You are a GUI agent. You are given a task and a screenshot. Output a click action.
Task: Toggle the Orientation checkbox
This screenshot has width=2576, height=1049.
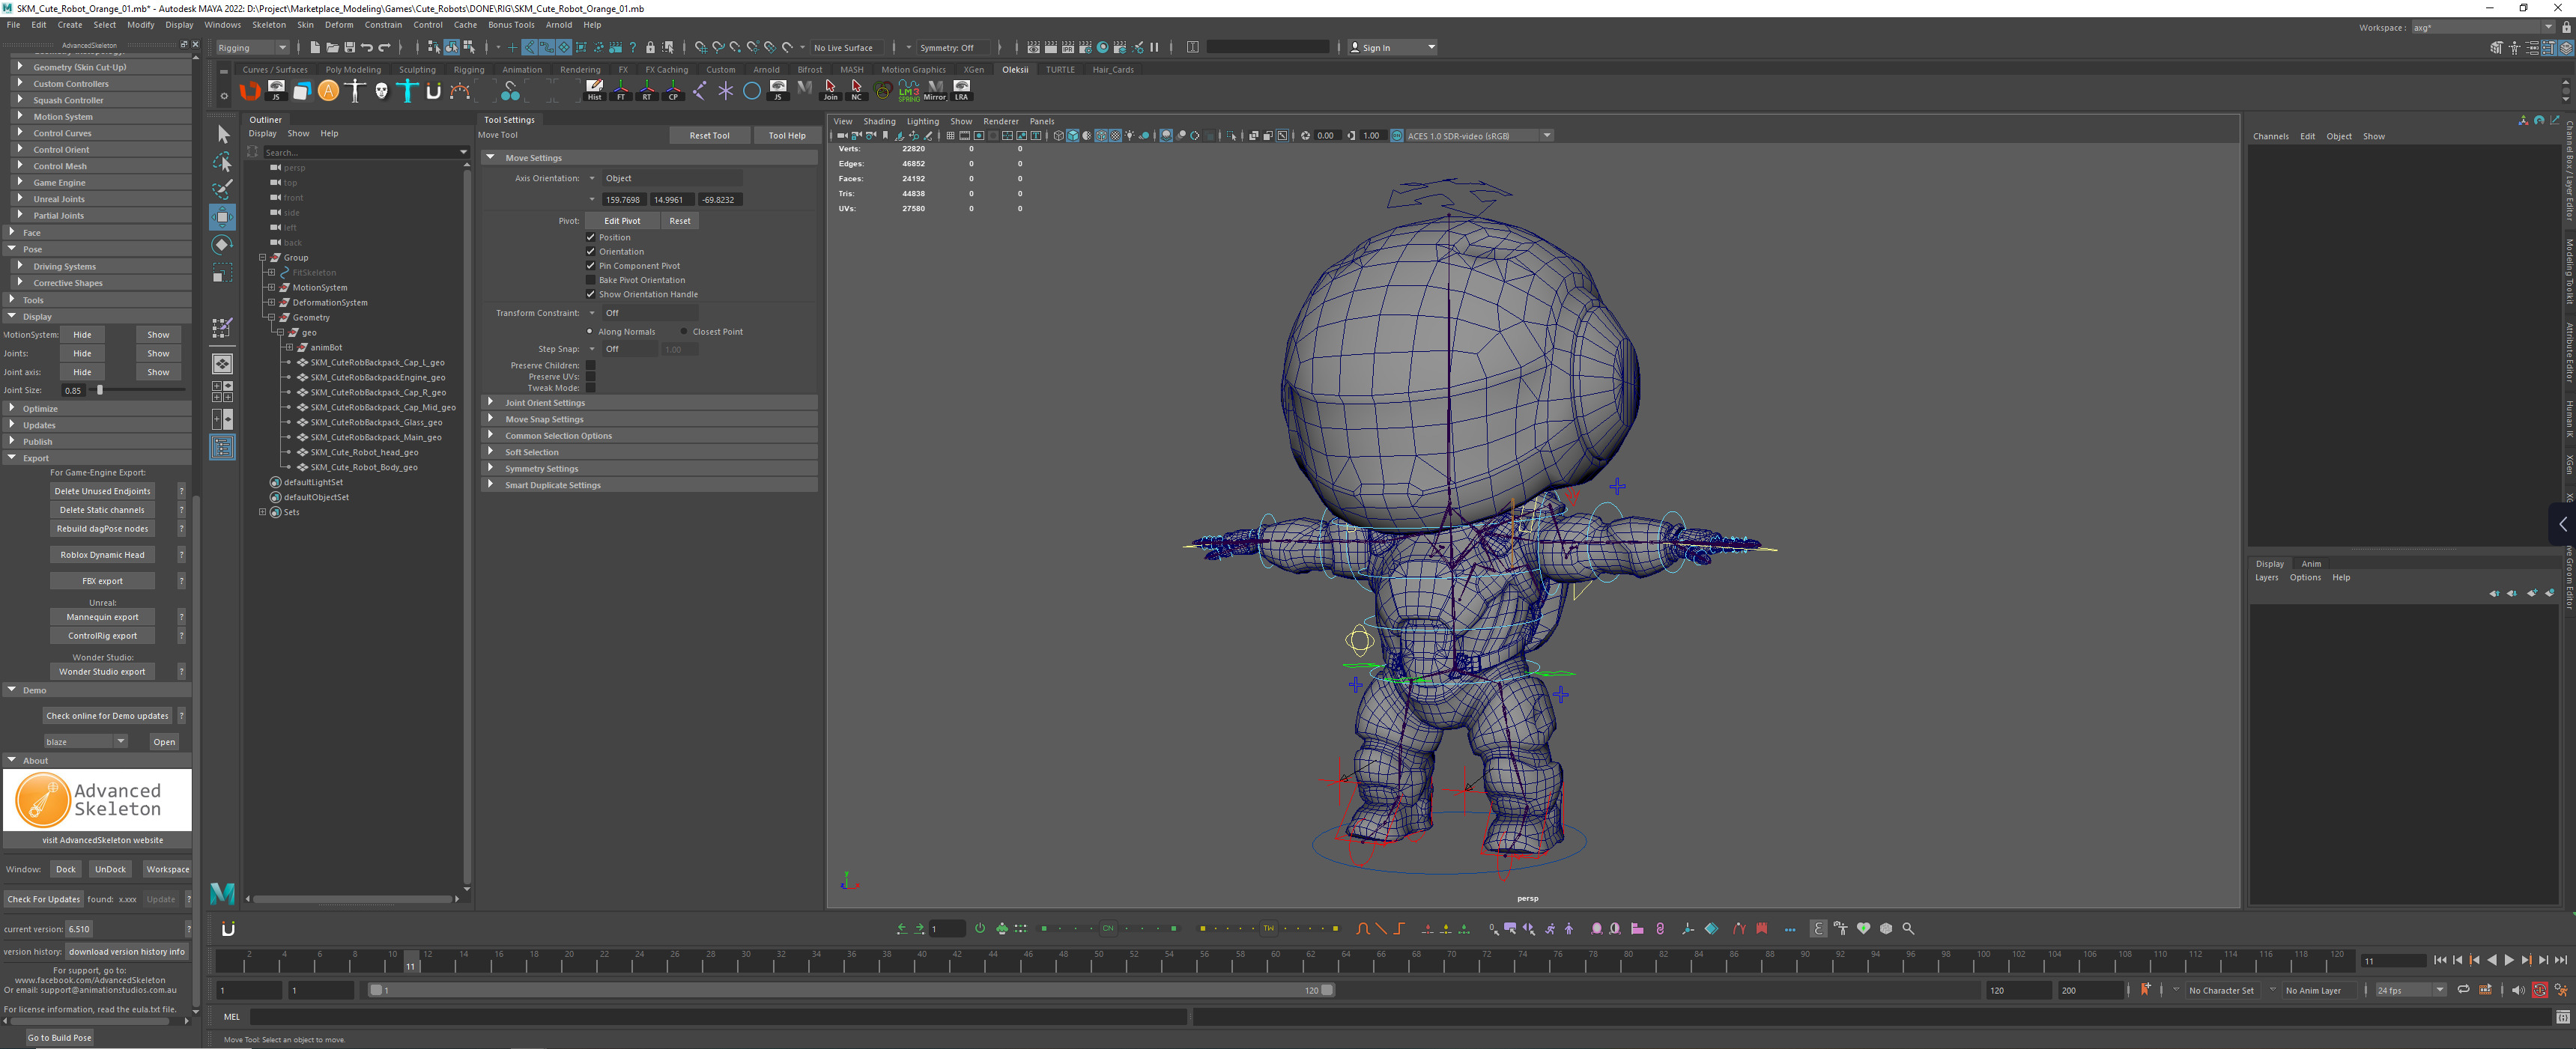coord(590,251)
